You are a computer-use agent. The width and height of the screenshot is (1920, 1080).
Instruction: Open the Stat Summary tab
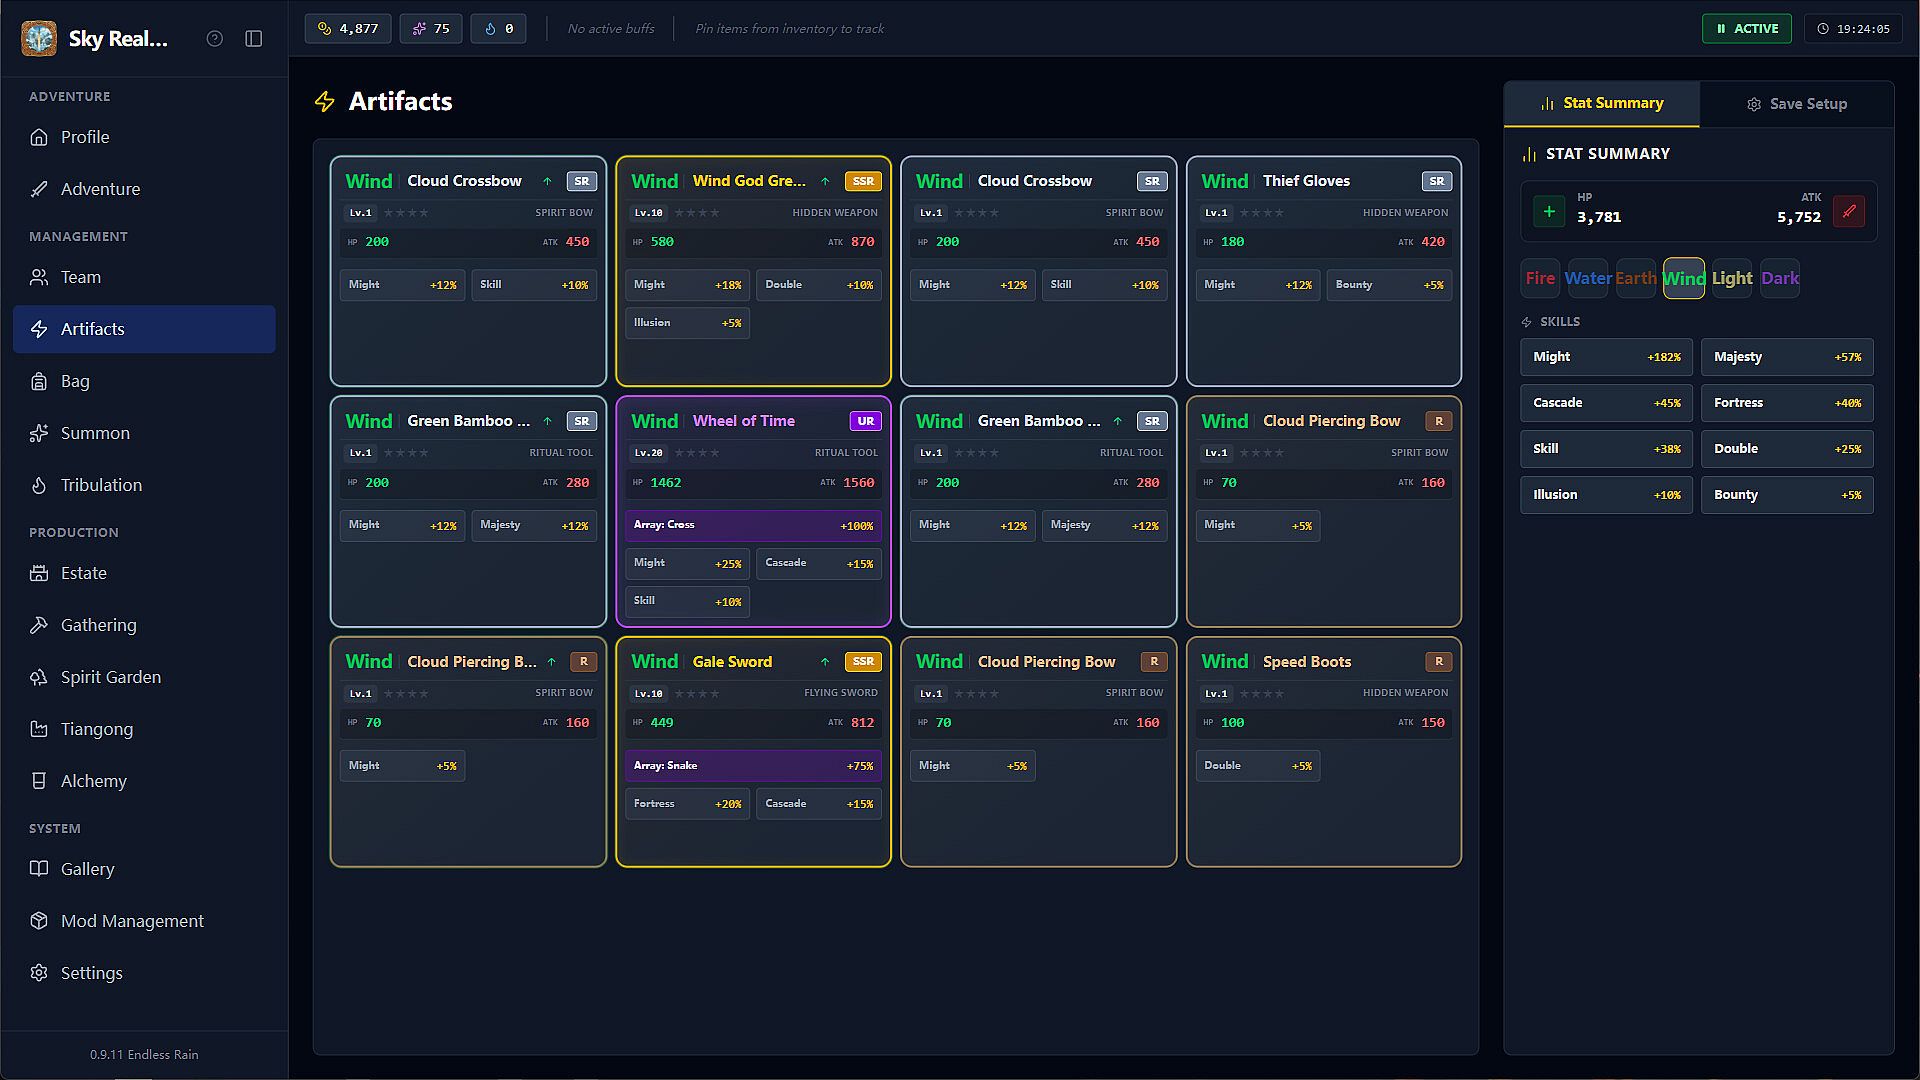tap(1601, 103)
